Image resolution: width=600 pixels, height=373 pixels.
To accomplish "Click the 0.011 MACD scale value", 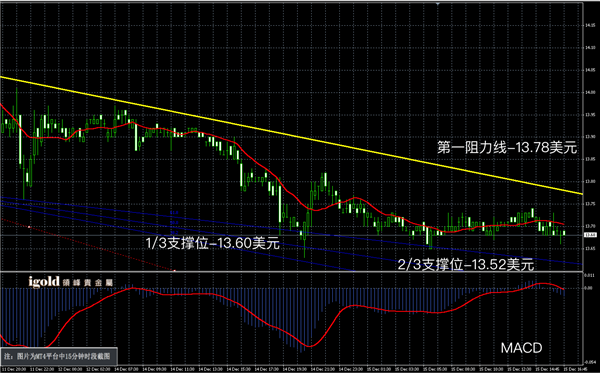I will click(589, 275).
